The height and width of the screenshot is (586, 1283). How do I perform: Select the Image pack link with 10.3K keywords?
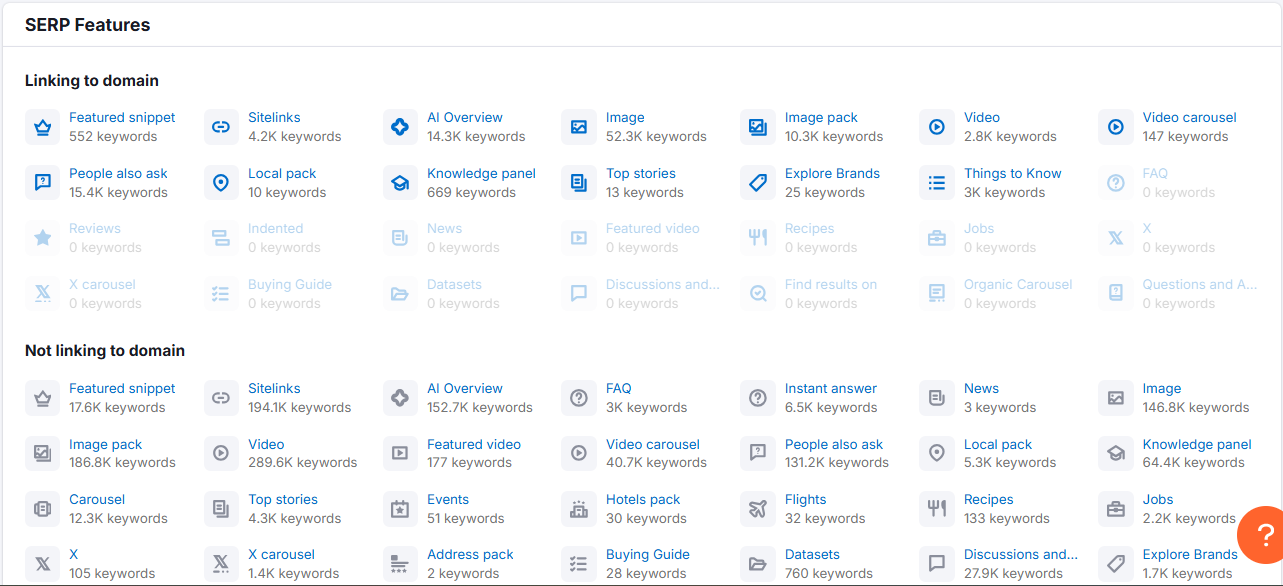click(821, 117)
